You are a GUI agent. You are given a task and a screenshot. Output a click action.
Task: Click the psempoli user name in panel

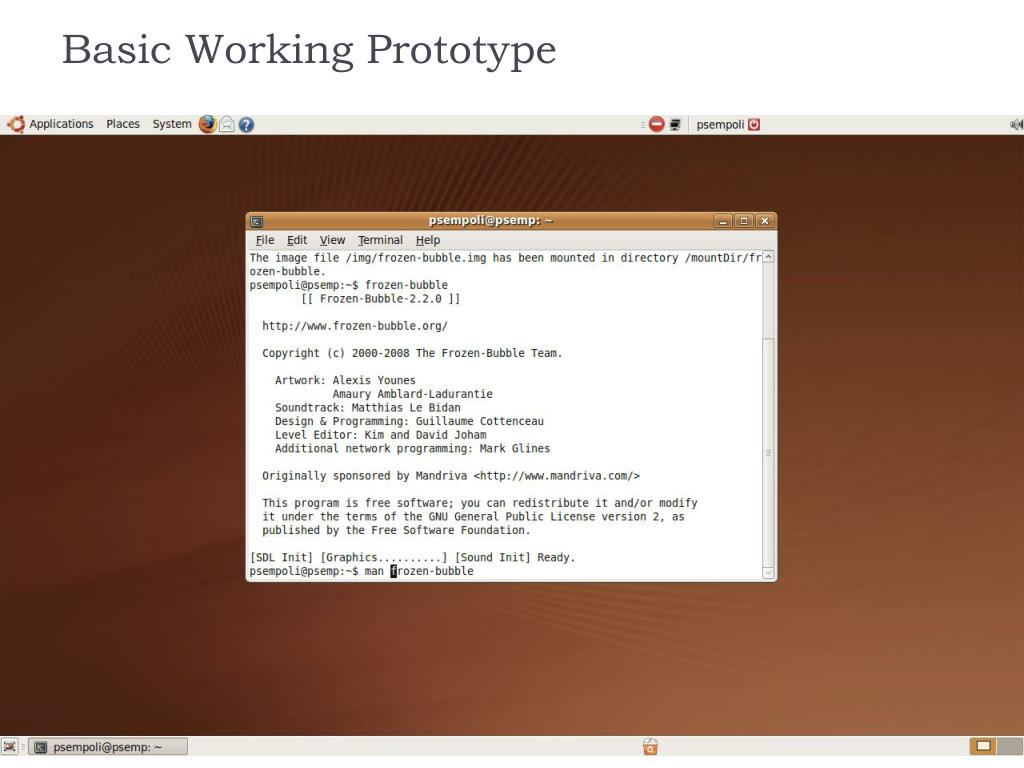(720, 124)
